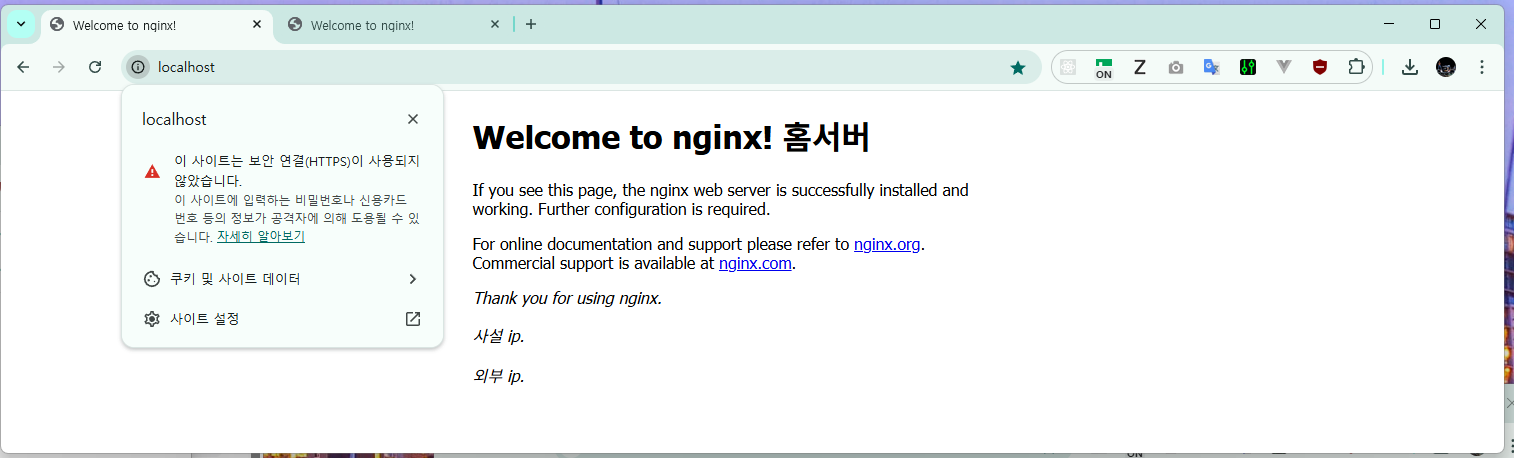Click the gear icon beside 사이트 설정
This screenshot has height=458, width=1514.
tap(152, 319)
